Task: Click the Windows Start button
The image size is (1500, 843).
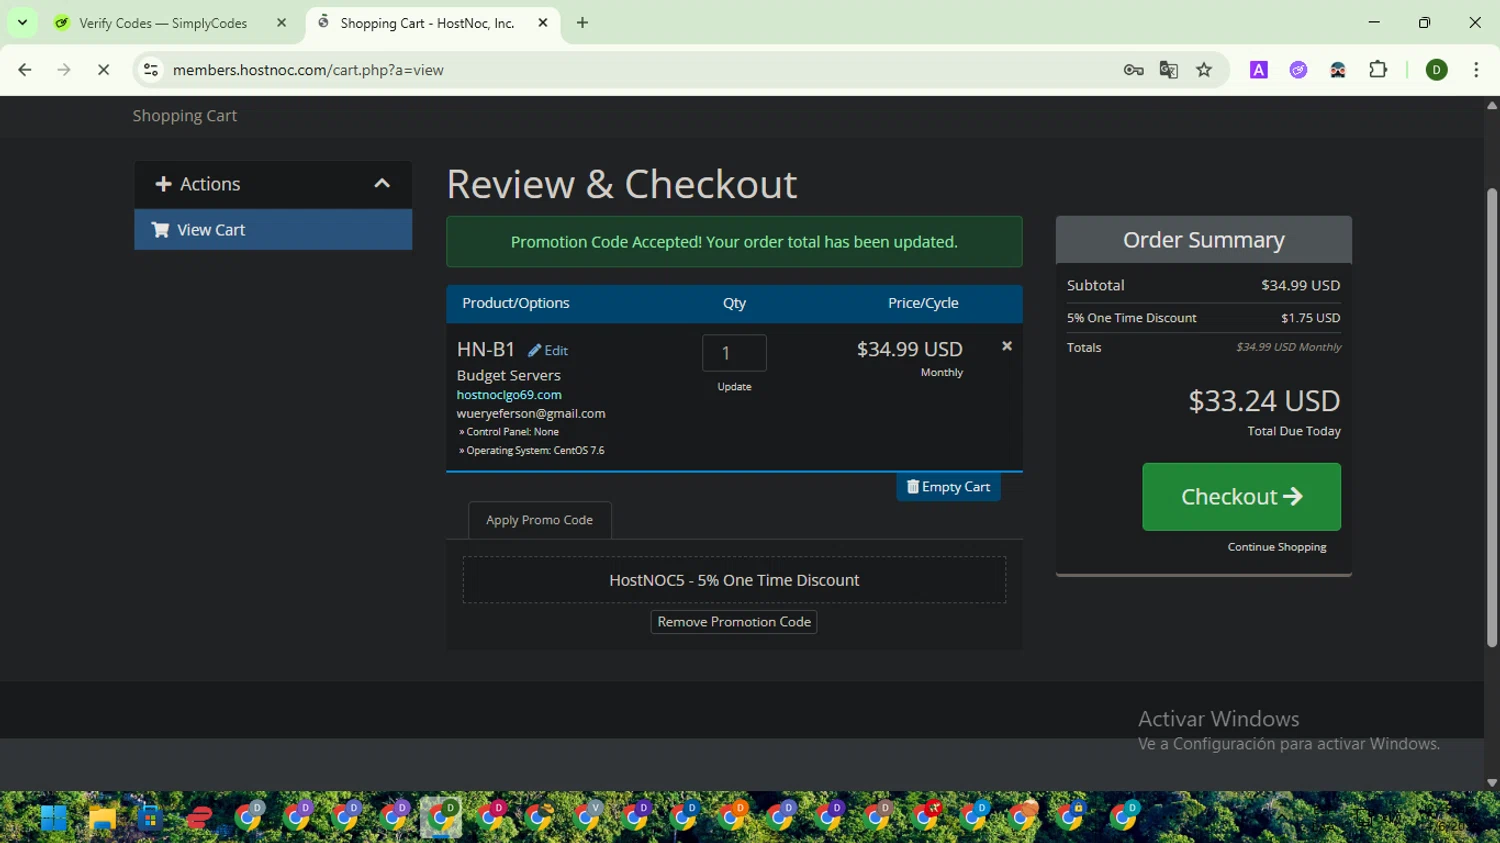Action: (x=53, y=818)
